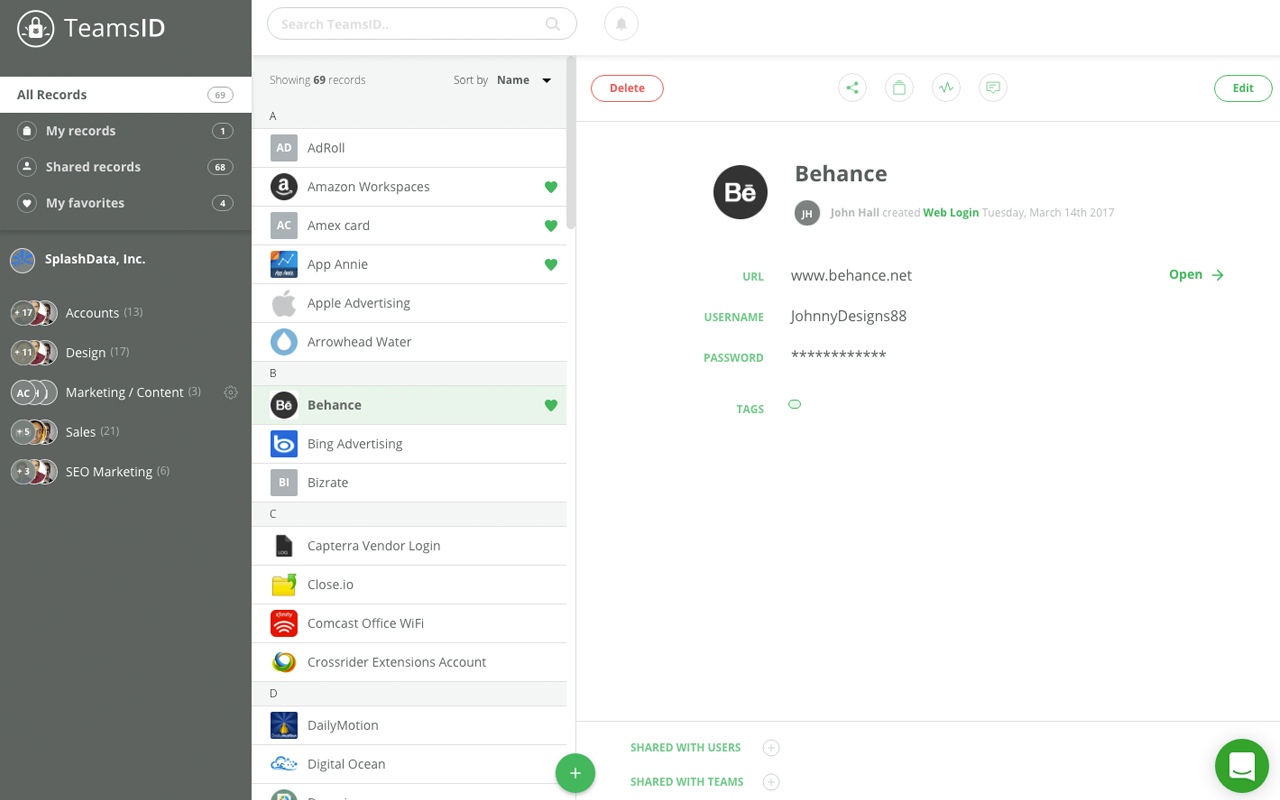Viewport: 1280px width, 800px height.
Task: Select the Crossrider Extensions Account record
Action: click(x=409, y=662)
